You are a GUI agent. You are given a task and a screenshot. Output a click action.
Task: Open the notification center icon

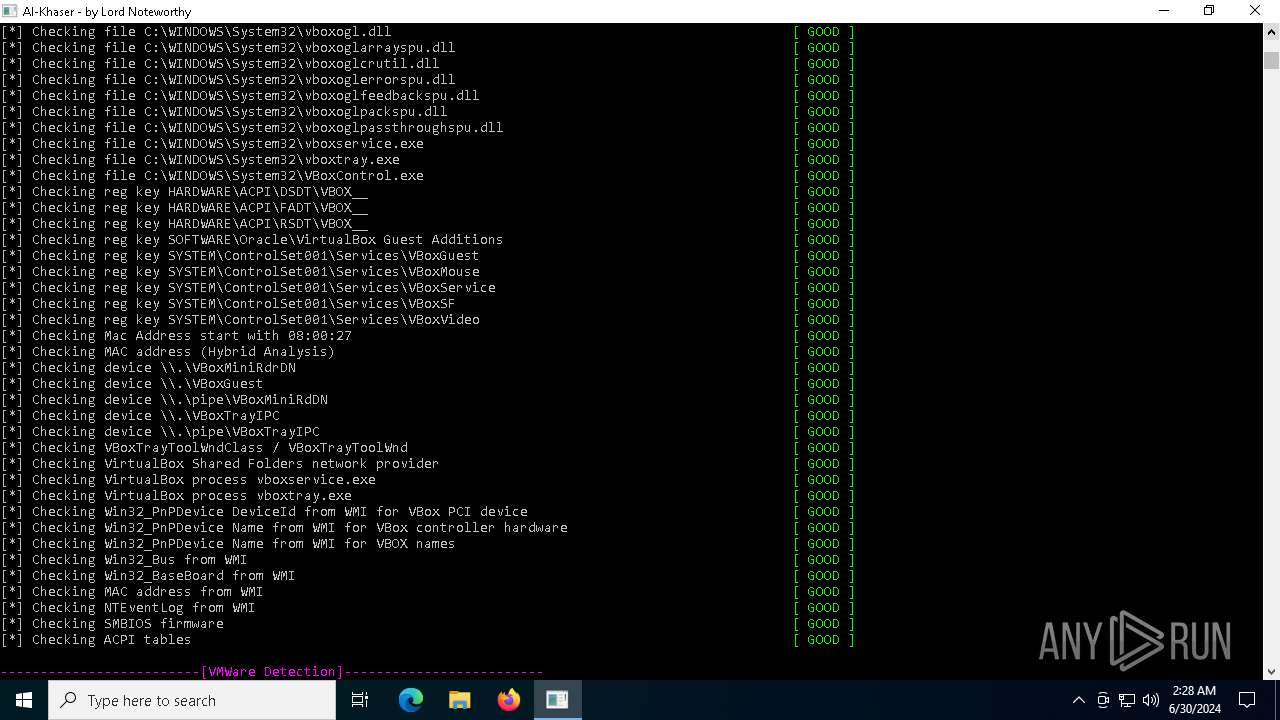pyautogui.click(x=1247, y=700)
